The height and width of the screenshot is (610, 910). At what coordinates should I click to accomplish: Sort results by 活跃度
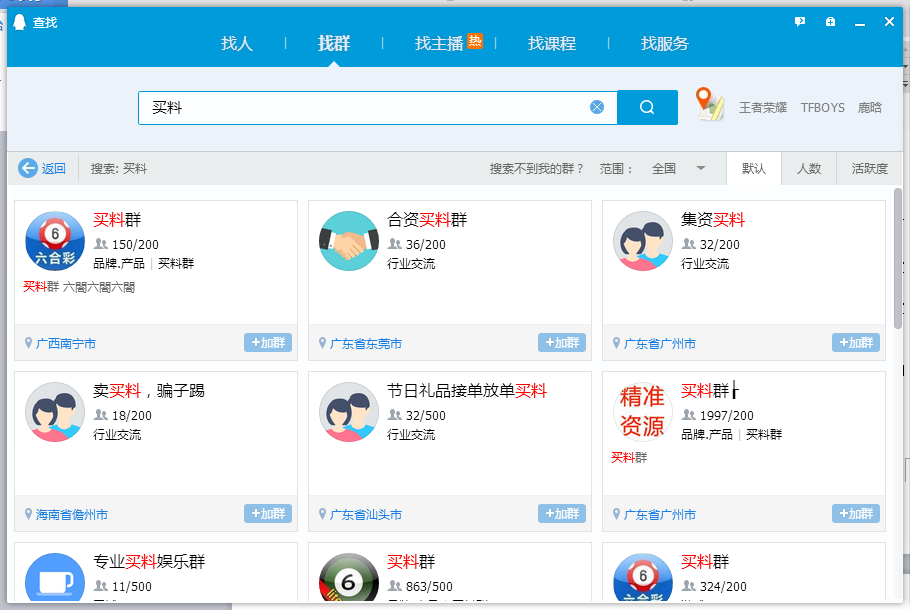coord(869,168)
